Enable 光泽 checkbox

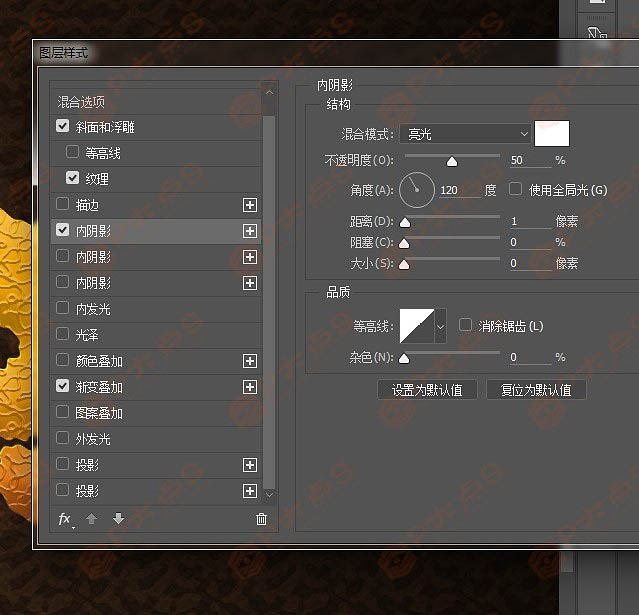(x=62, y=334)
